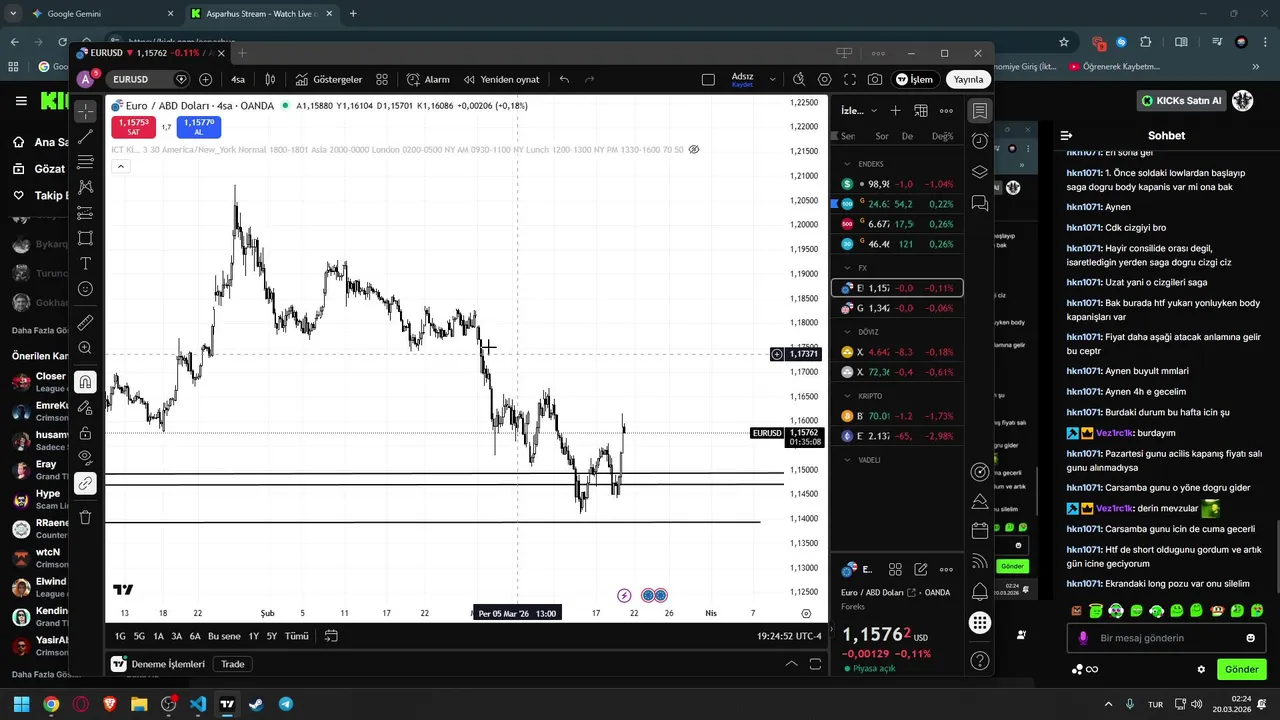The height and width of the screenshot is (720, 1280).
Task: Expand the Adsız layout name dropdown
Action: (x=772, y=79)
